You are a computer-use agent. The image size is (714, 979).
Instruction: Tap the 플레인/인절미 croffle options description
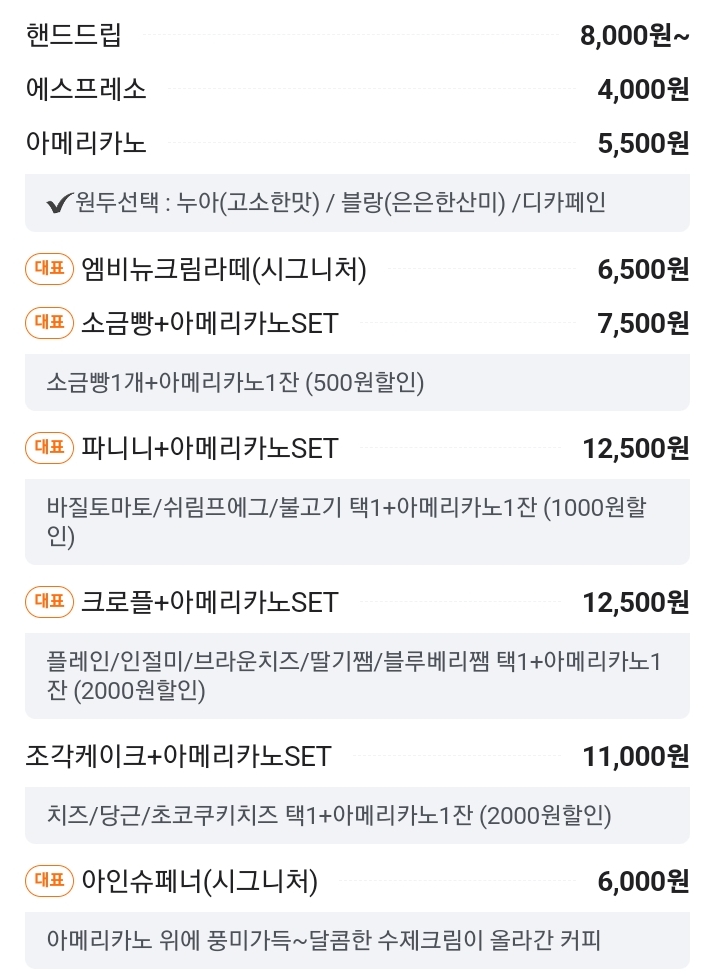click(357, 676)
